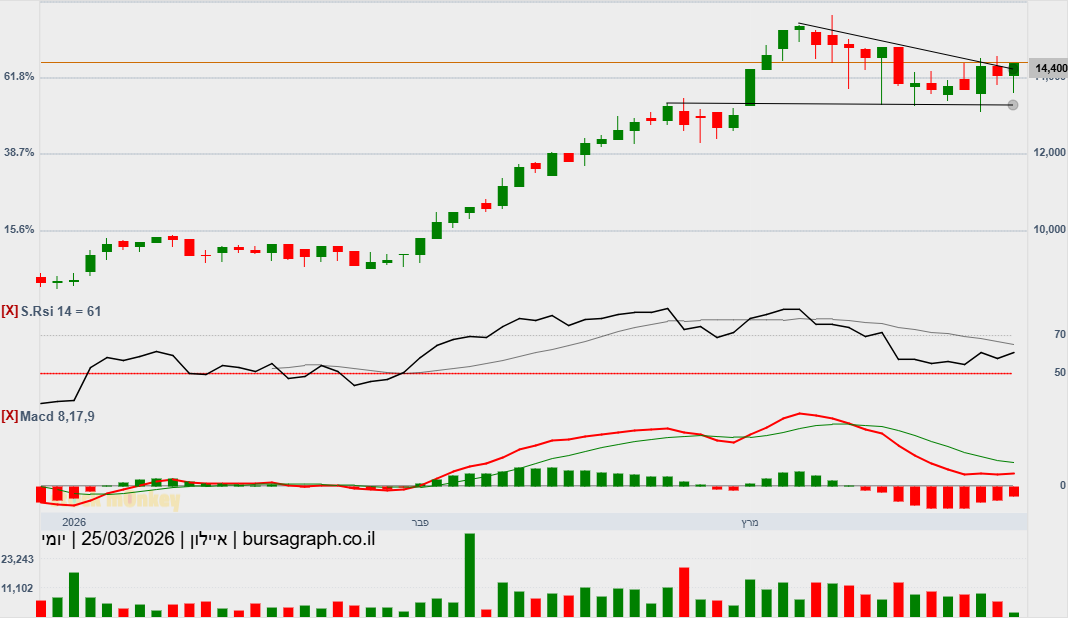Viewport: 1068px width, 618px height.
Task: Click the RSI 70 level label
Action: click(x=1059, y=335)
